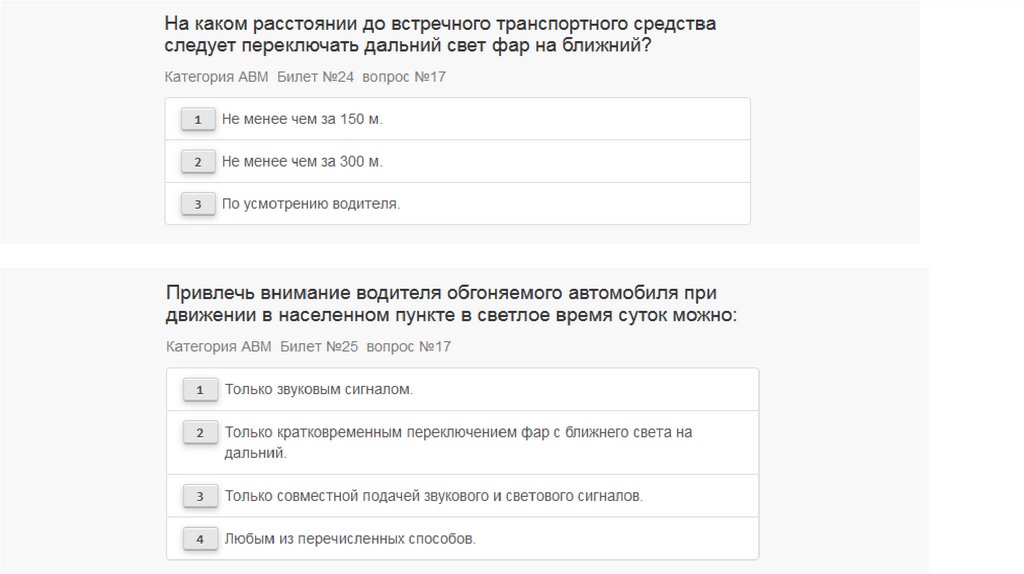The width and height of the screenshot is (1024, 574).
Task: Select answer text 'Не менее чем за 150 м.'
Action: [302, 120]
